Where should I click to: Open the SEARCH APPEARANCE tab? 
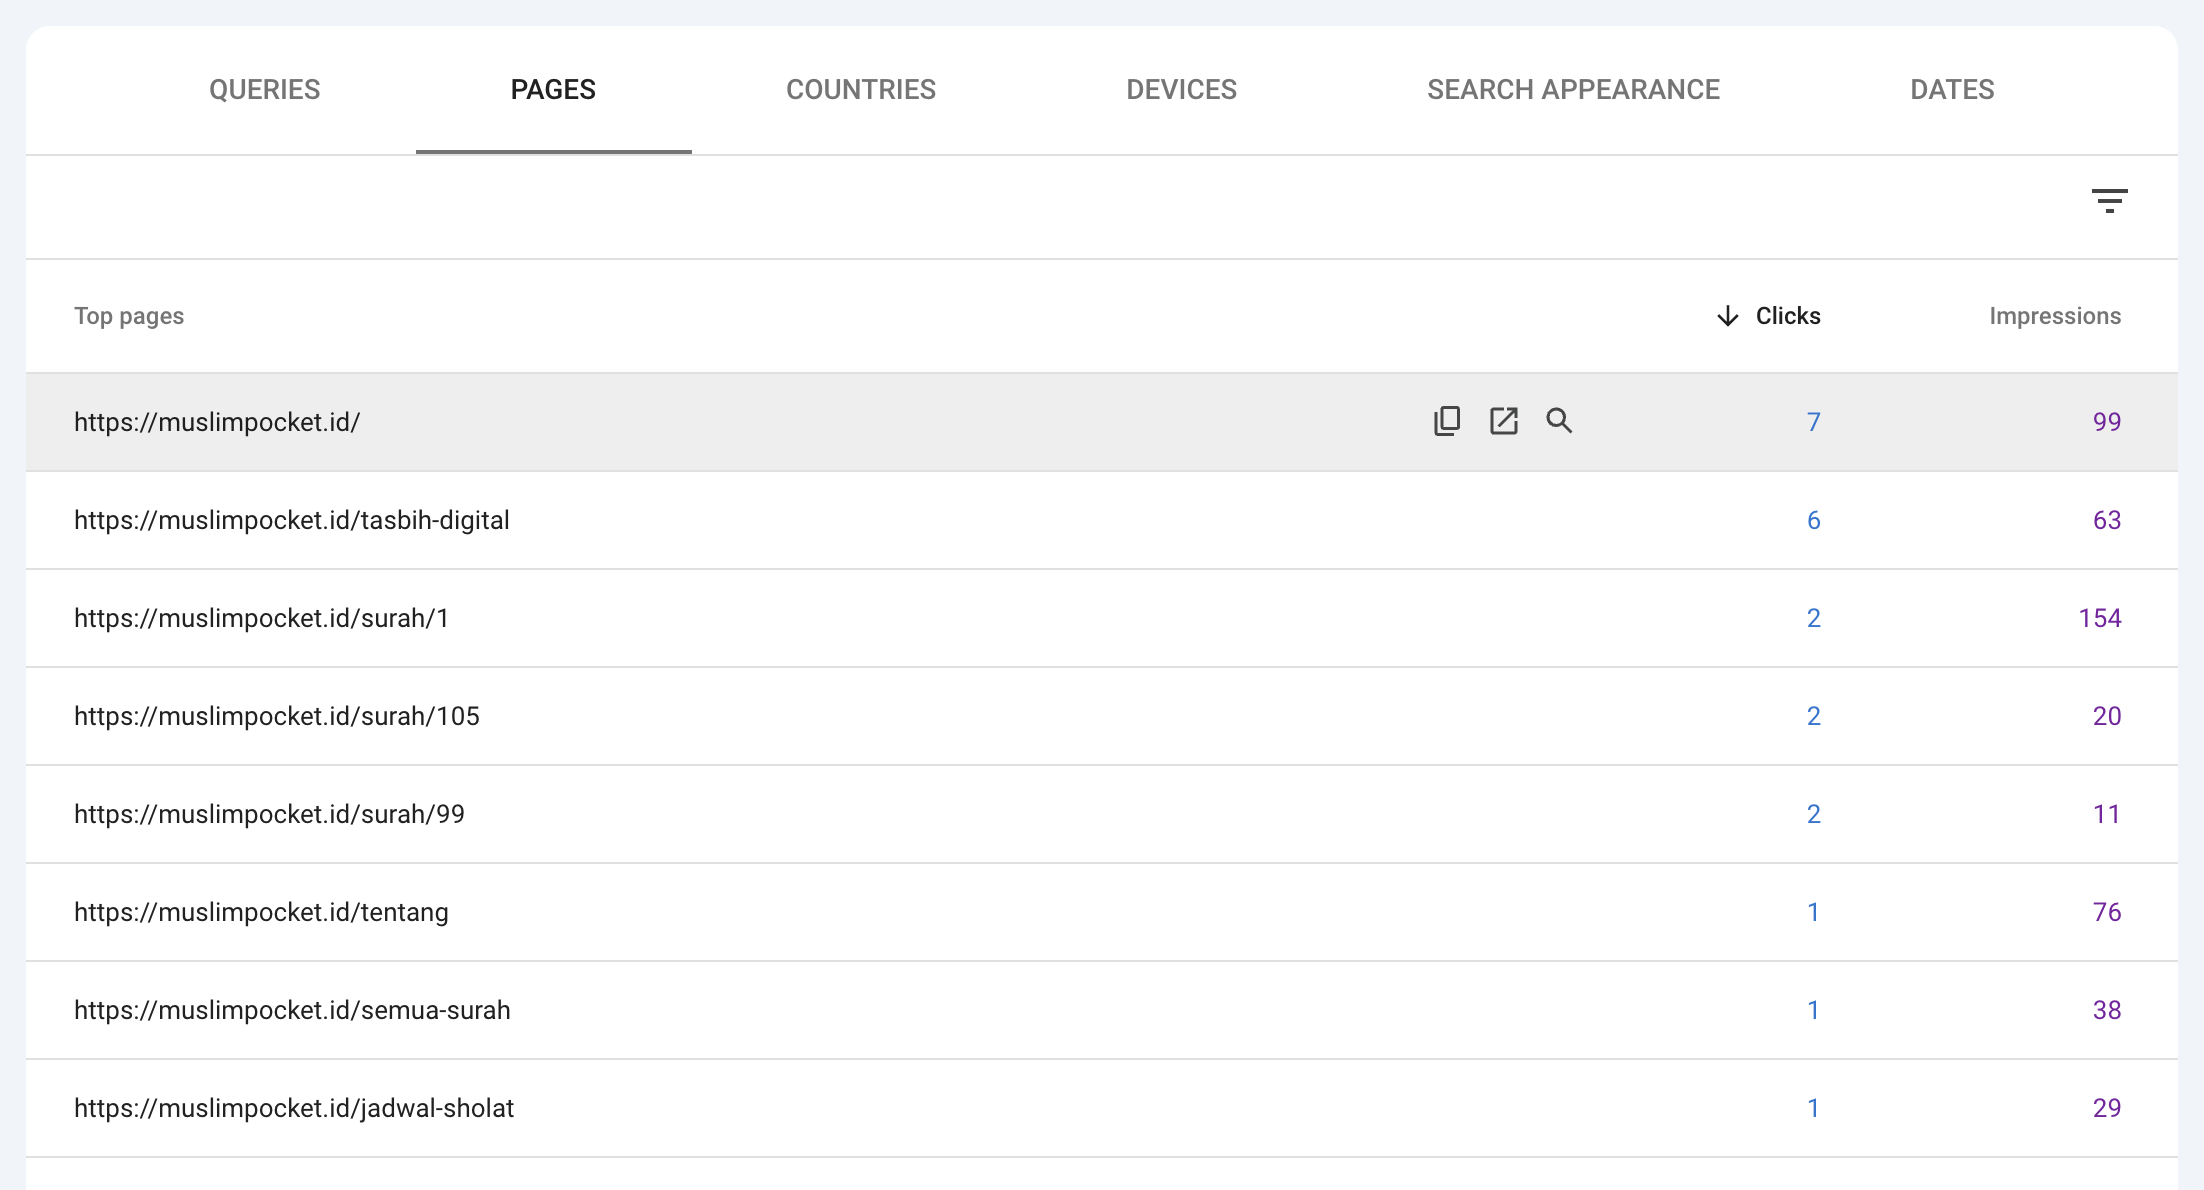(1573, 89)
